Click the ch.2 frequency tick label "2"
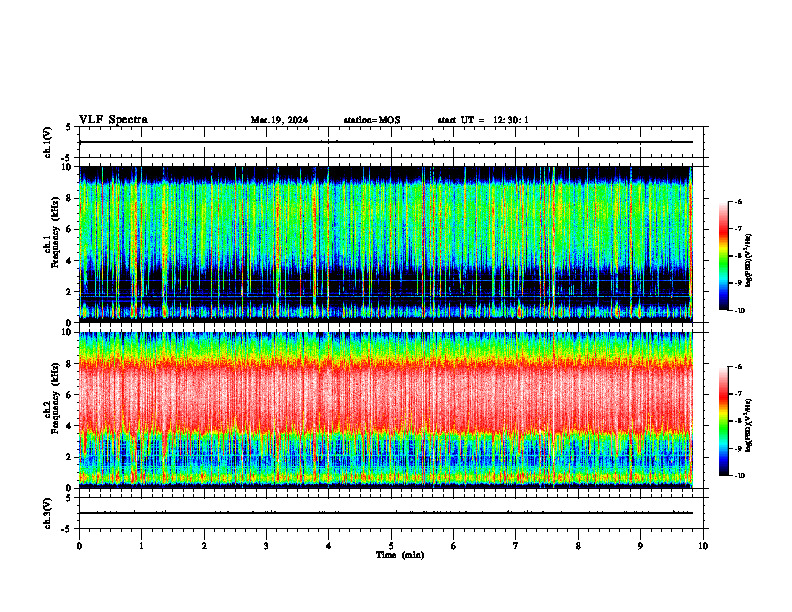Image resolution: width=792 pixels, height=612 pixels. click(69, 457)
